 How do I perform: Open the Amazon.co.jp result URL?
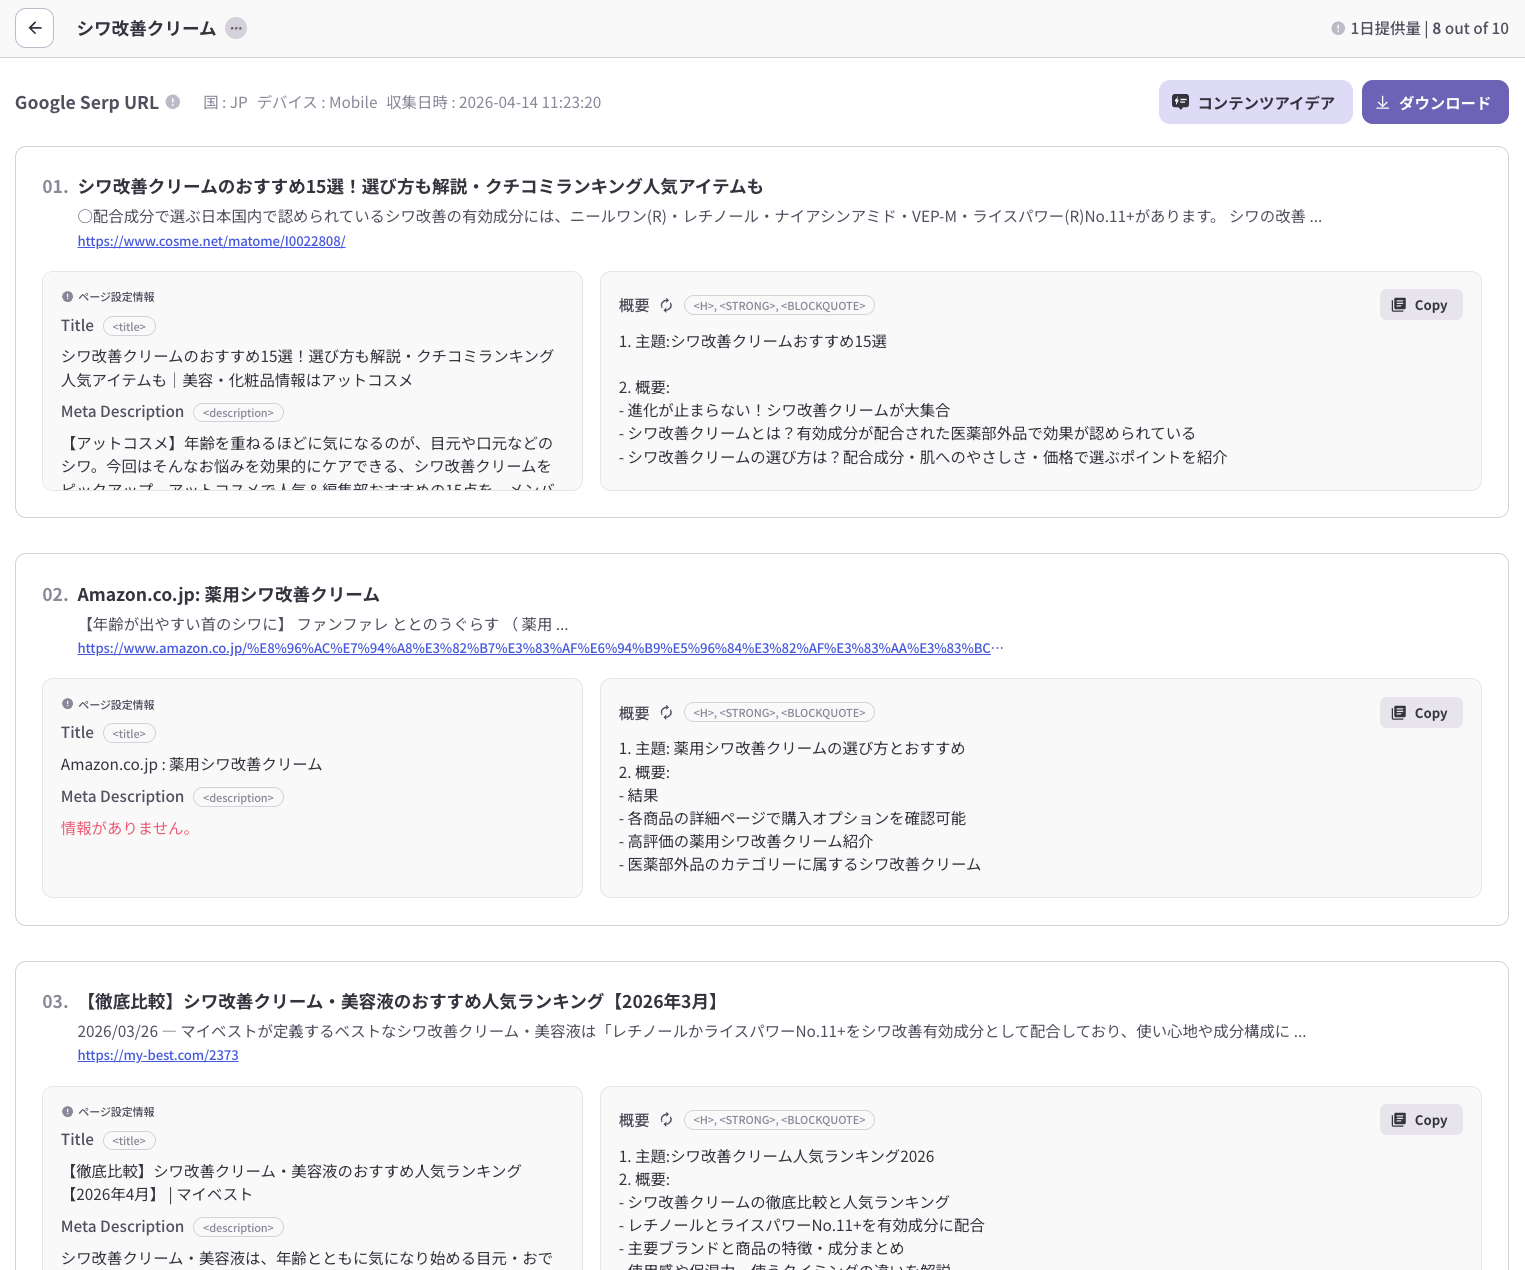540,648
